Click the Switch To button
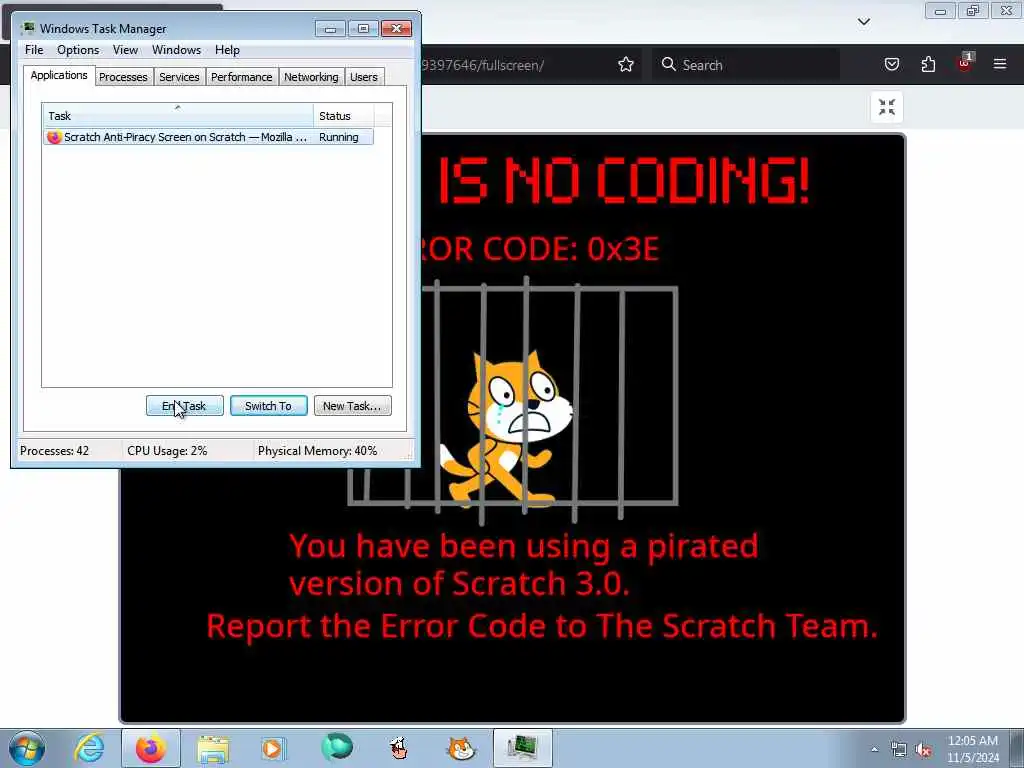This screenshot has width=1024, height=768. [x=268, y=406]
